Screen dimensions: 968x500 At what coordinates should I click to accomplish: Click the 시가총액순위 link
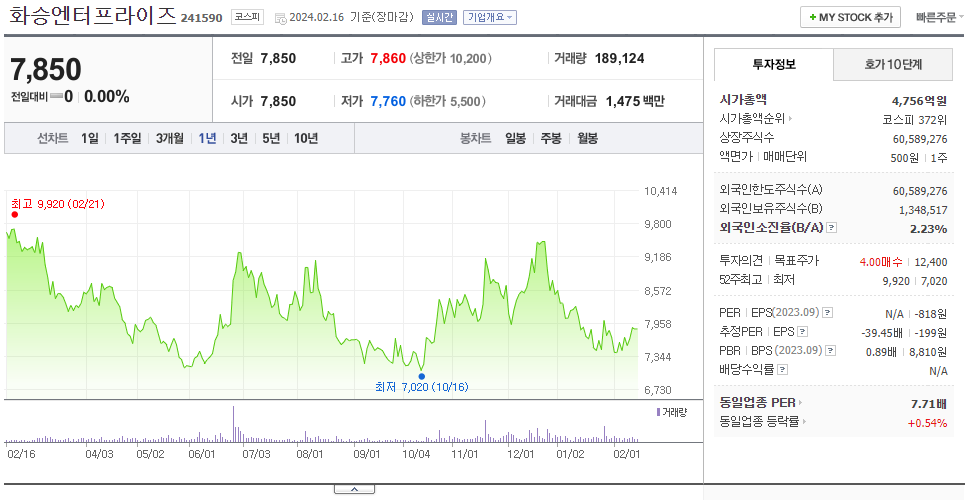[753, 119]
